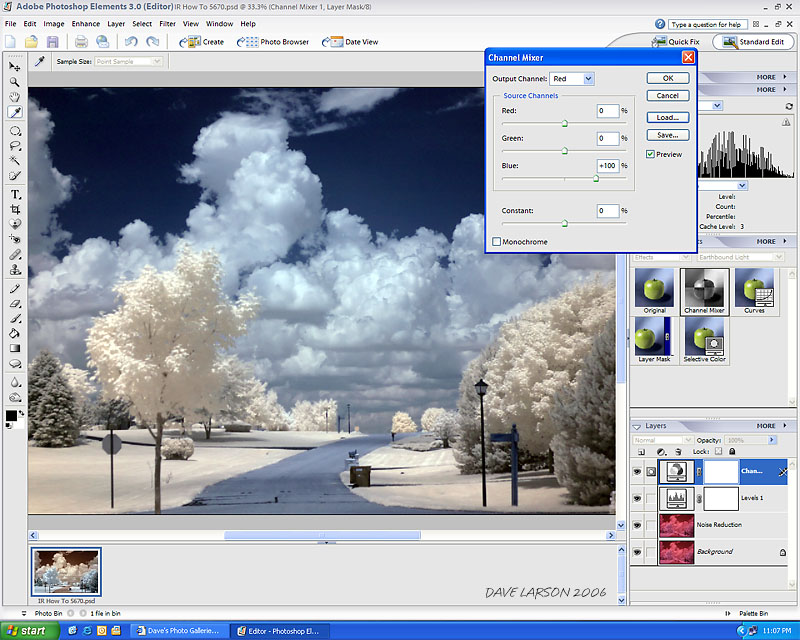Click the Save file toolbar icon
The image size is (800, 640).
tap(53, 42)
